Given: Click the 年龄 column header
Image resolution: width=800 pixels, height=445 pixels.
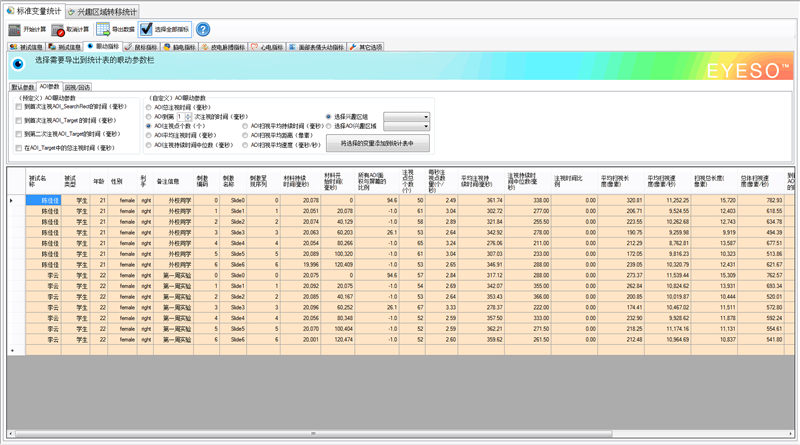Looking at the screenshot, I should (x=99, y=181).
